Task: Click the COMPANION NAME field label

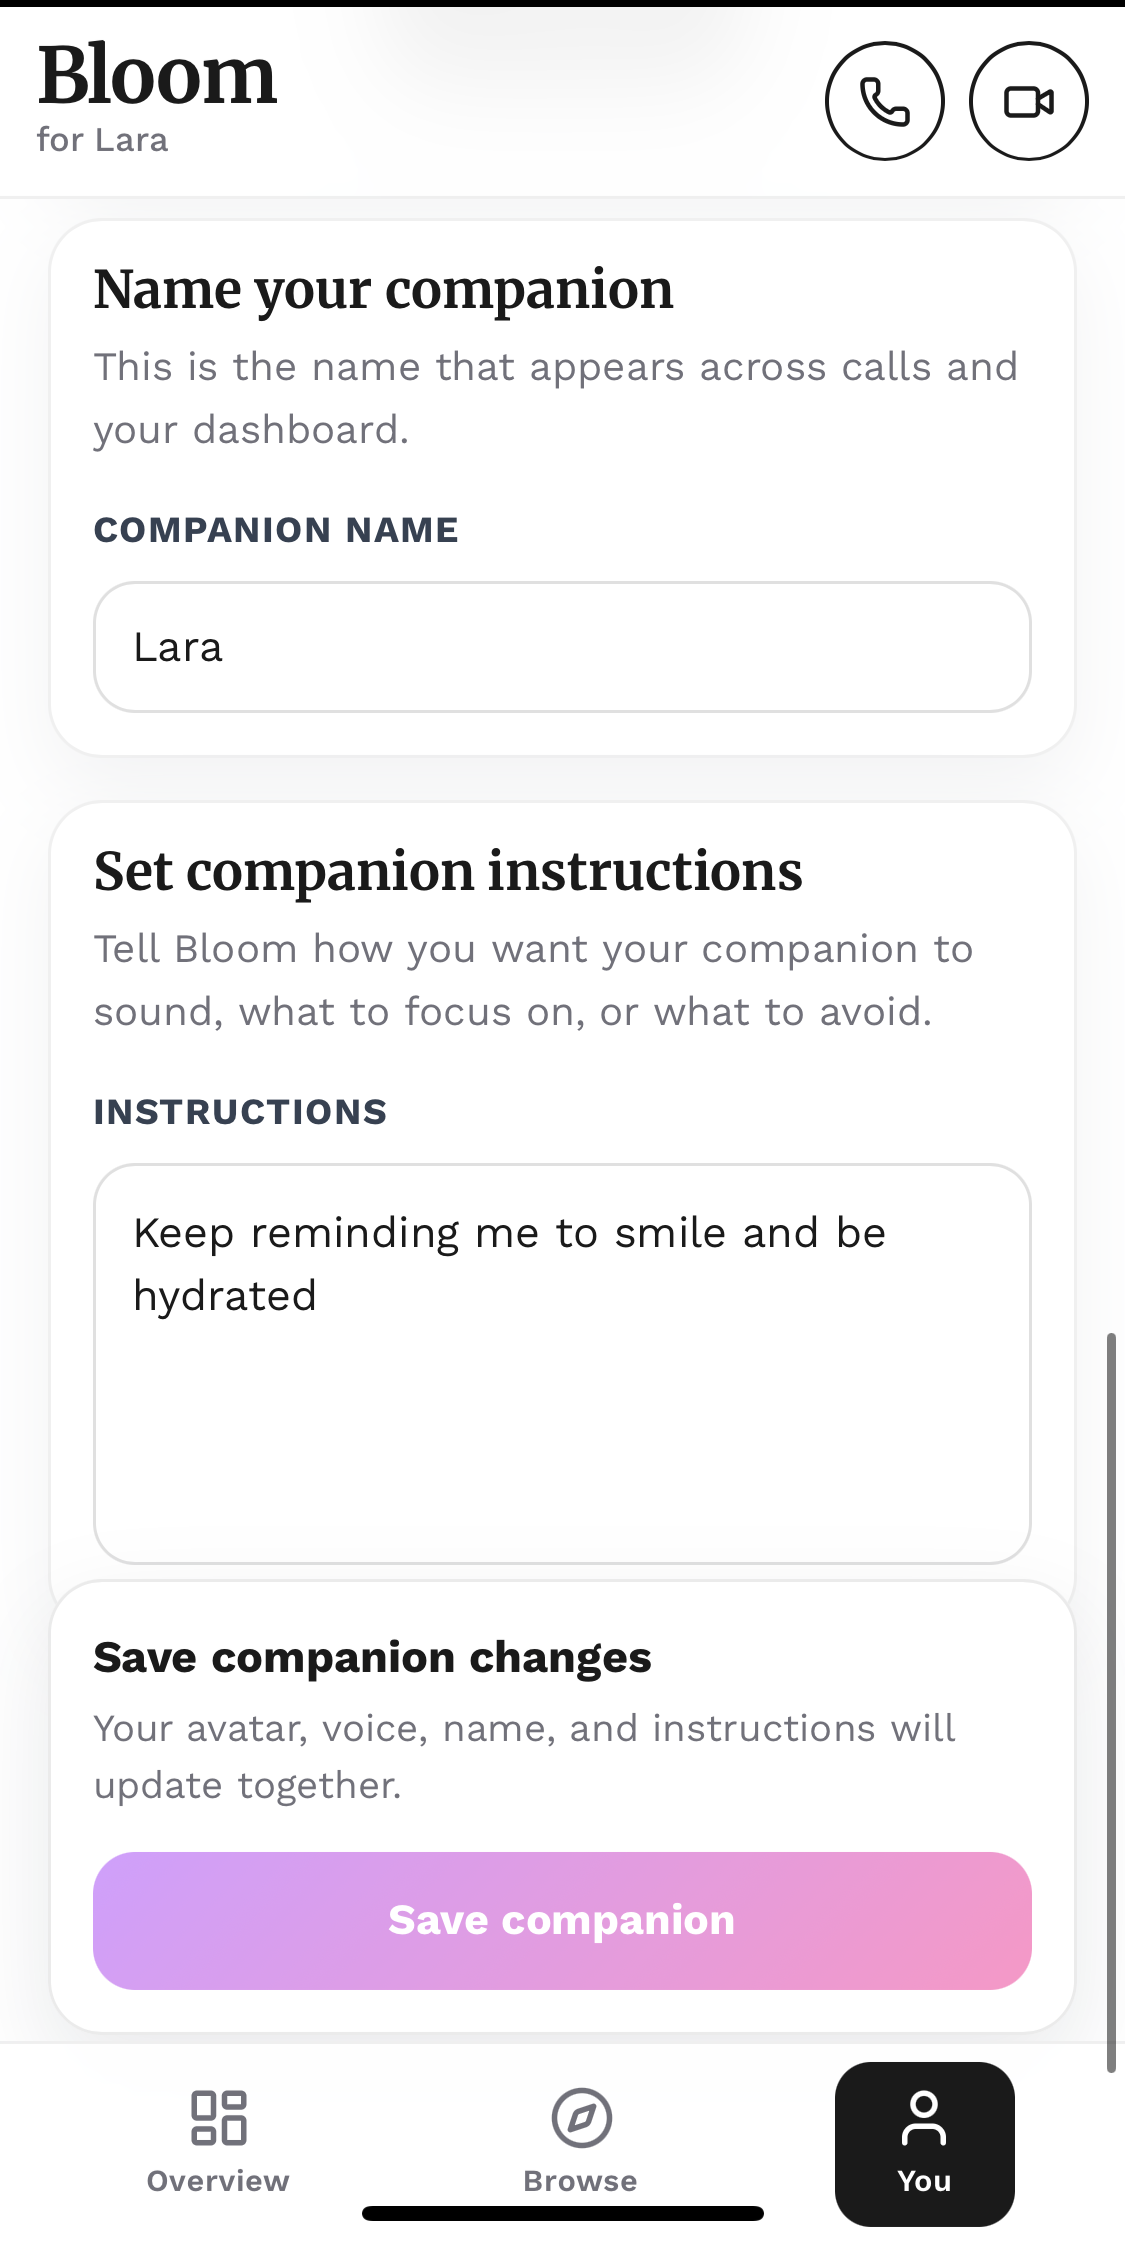Action: tap(276, 530)
